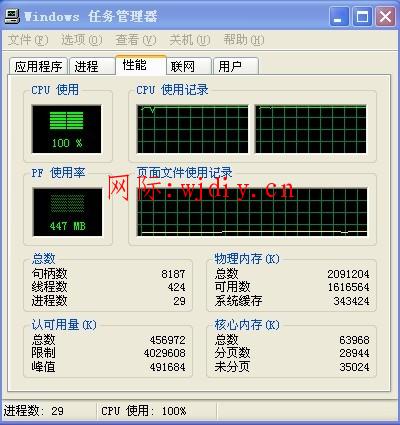The image size is (400, 425).
Task: Switch to the 用户 tab
Action: tap(236, 66)
